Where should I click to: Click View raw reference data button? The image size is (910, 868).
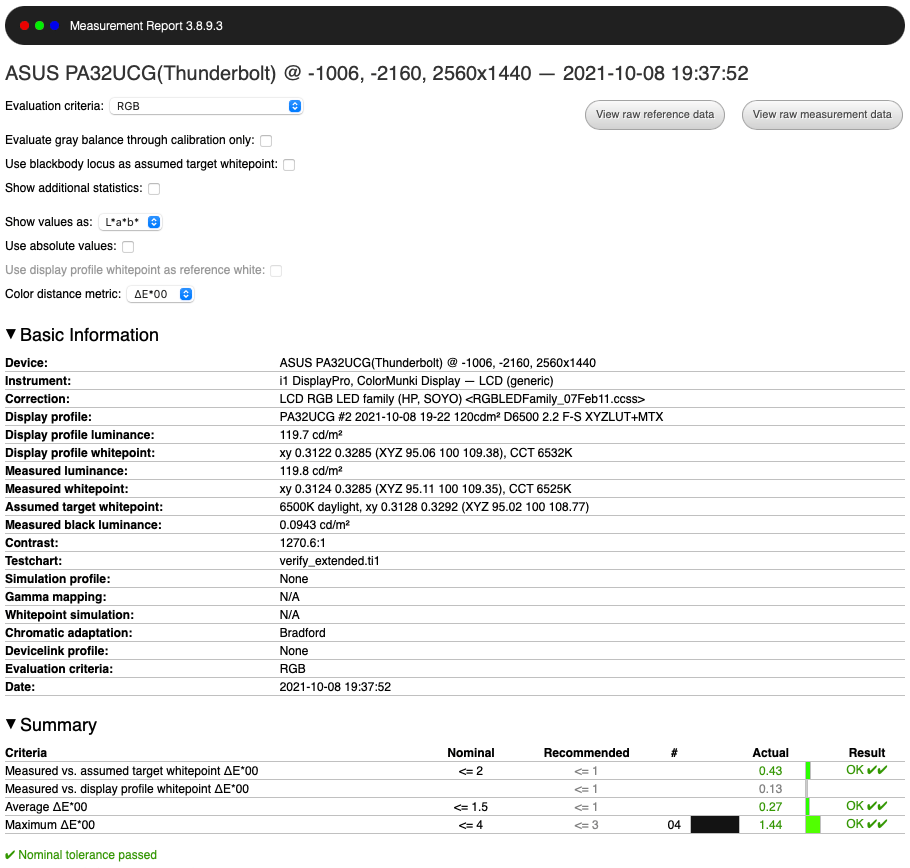coord(655,115)
